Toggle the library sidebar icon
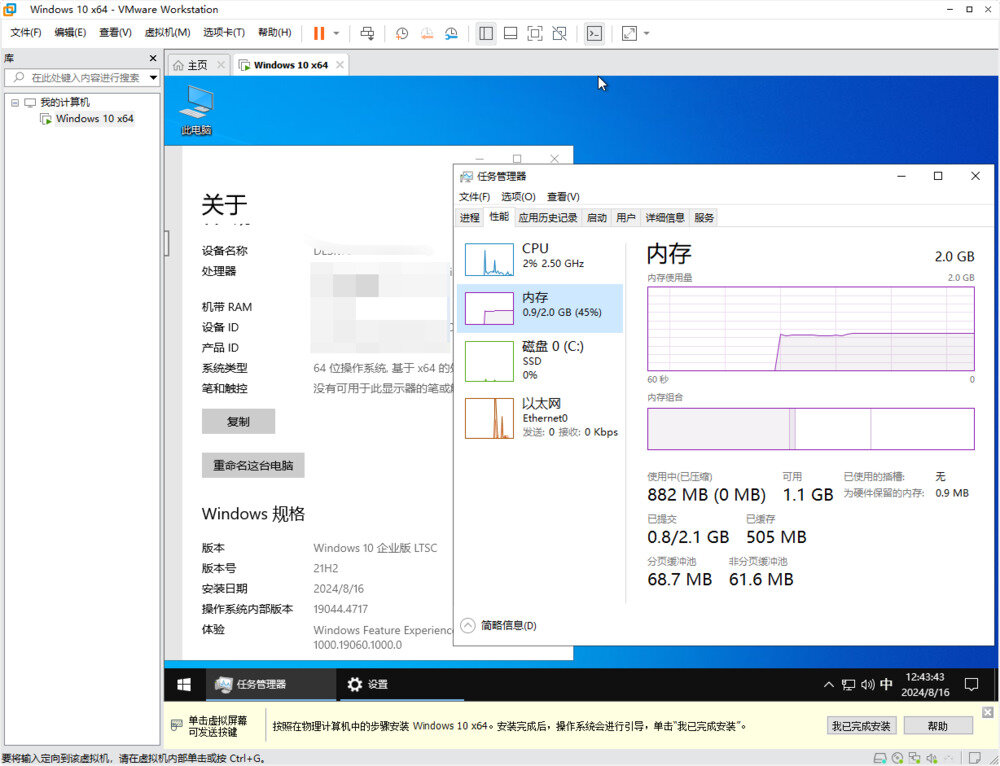Screen dimensions: 1000x766 coord(486,33)
